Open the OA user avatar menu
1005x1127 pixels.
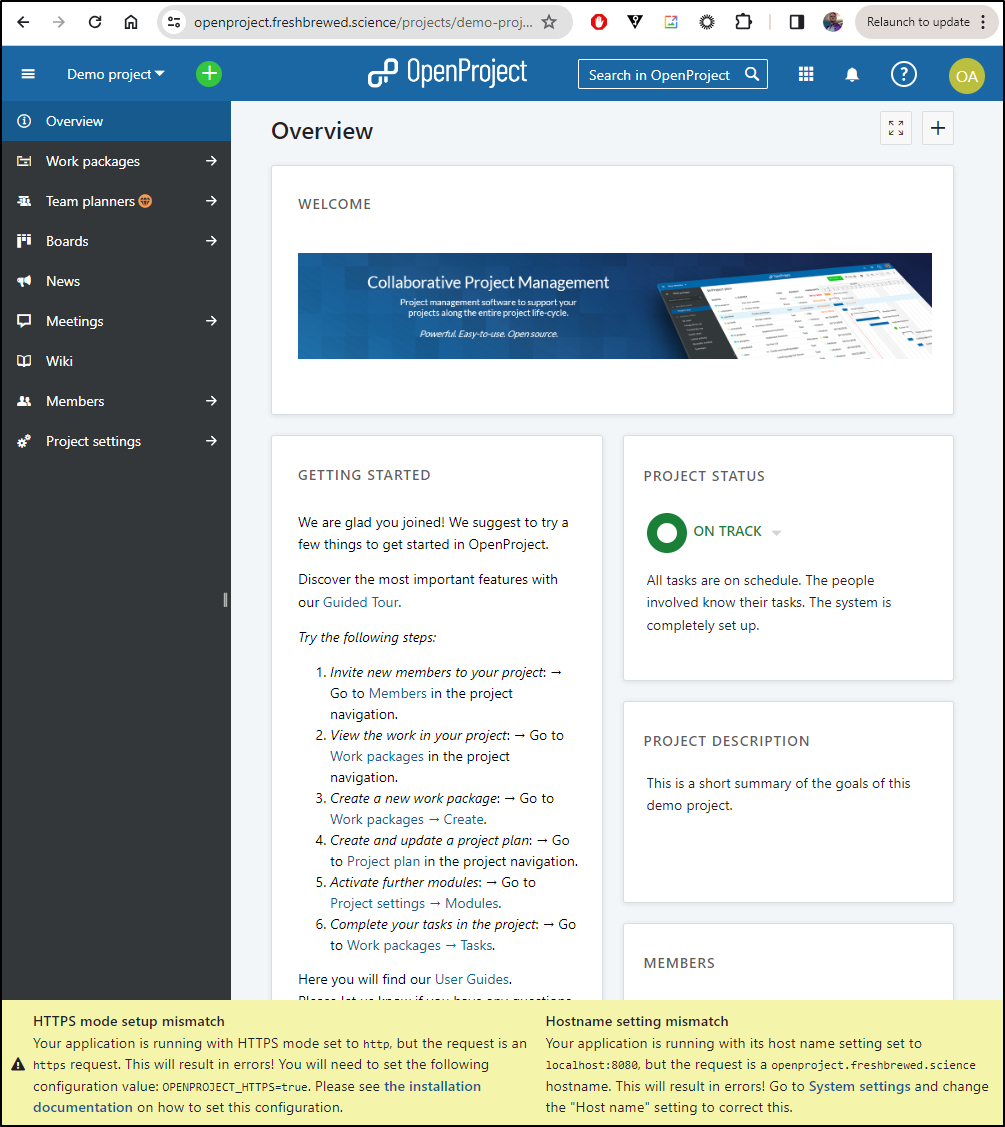966,75
